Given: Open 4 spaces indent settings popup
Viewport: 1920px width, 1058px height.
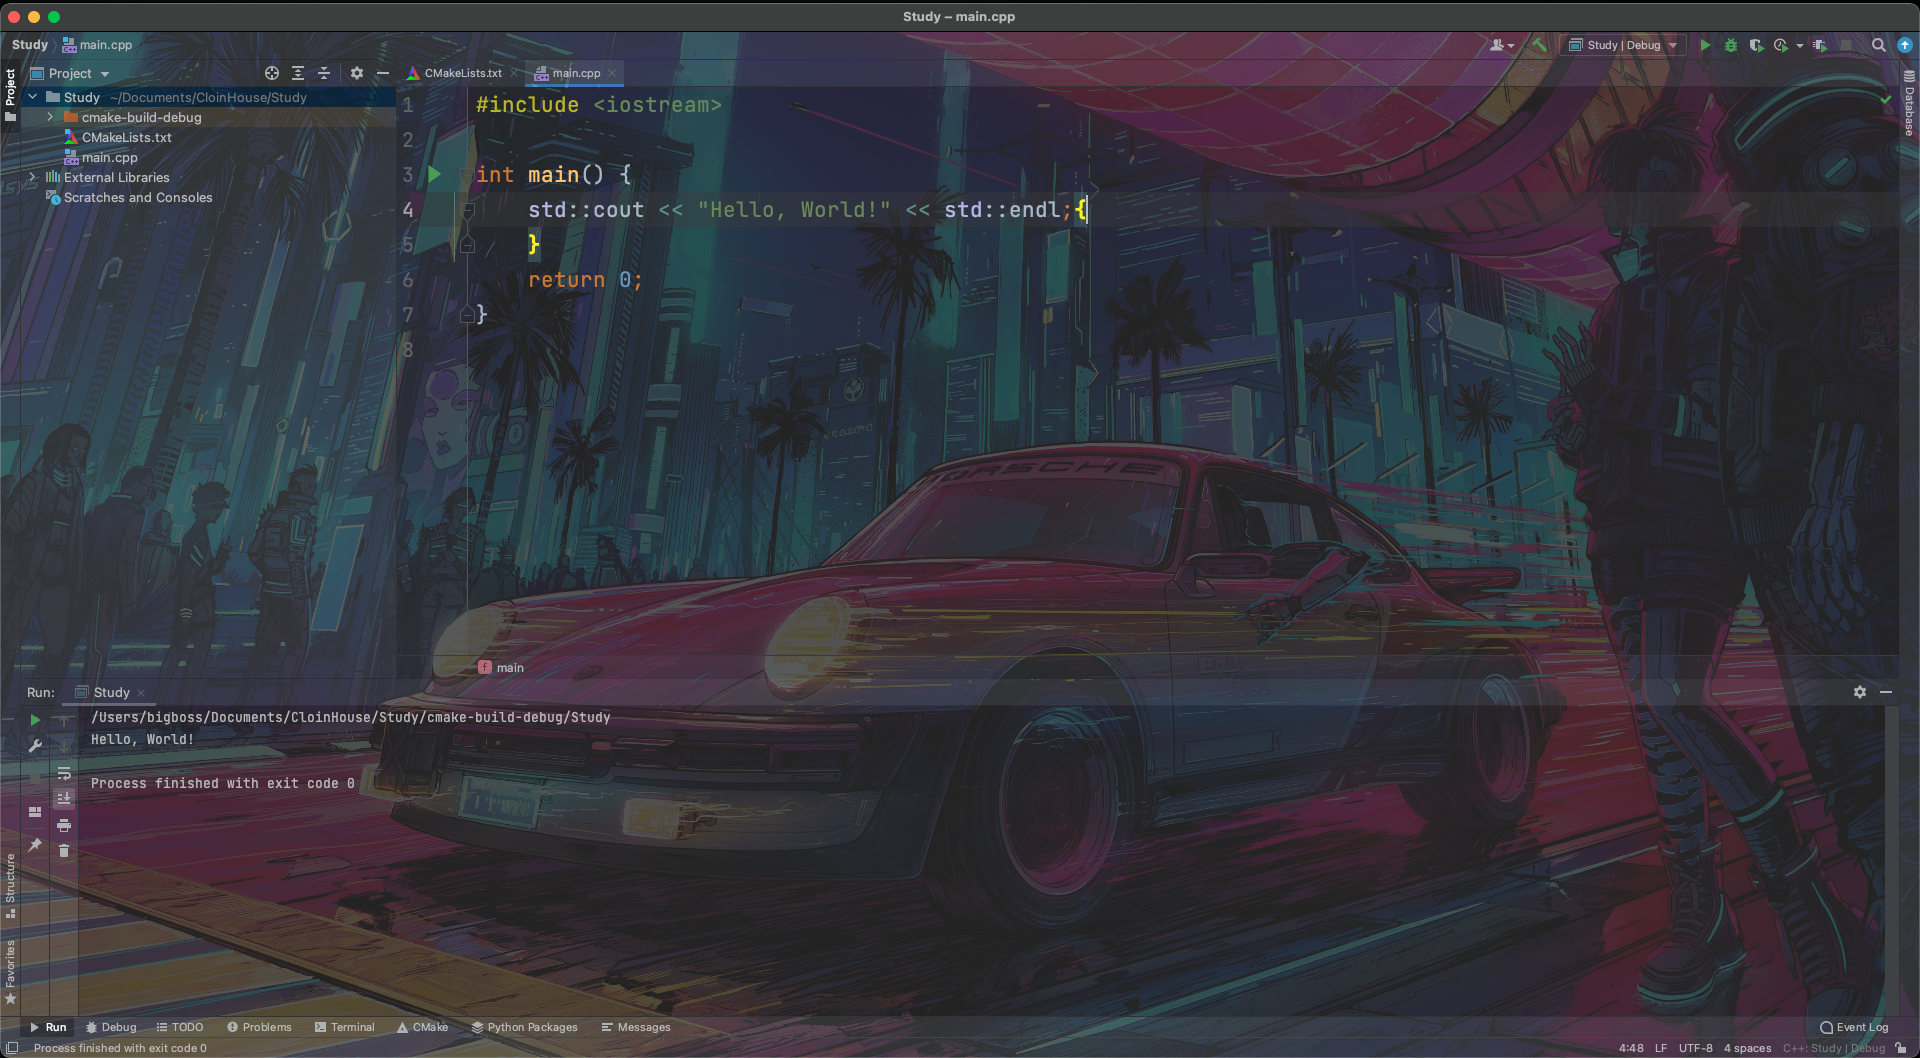Looking at the screenshot, I should pyautogui.click(x=1747, y=1048).
